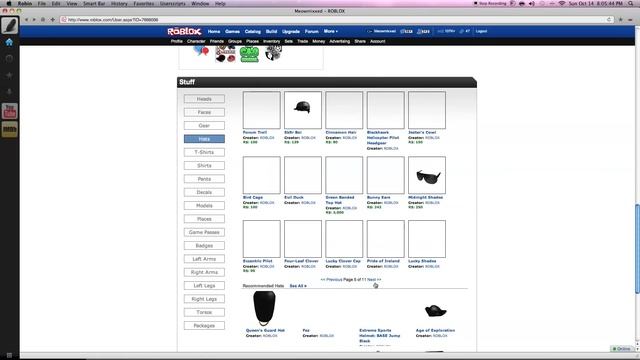The height and width of the screenshot is (360, 640).
Task: Open the black helmet hat thumbnail
Action: click(303, 110)
